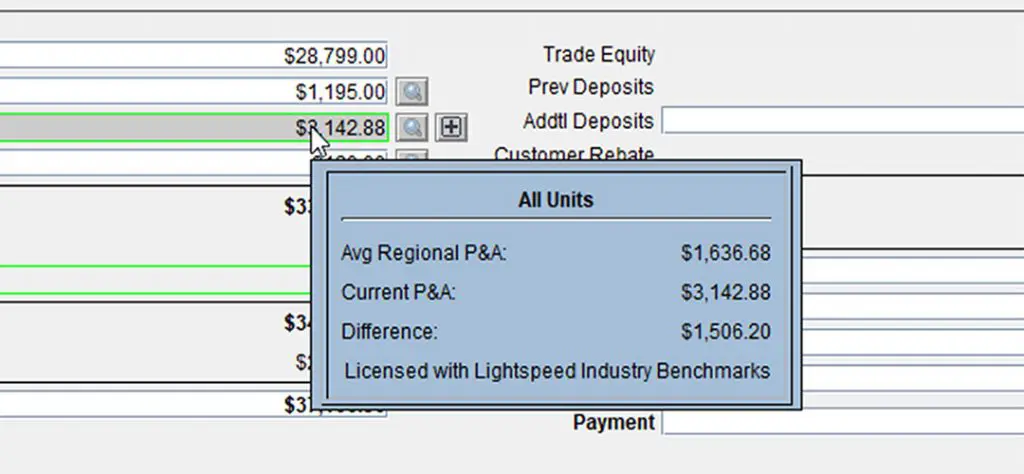
Task: Click the partially hidden magnifier below $3,142.88 row
Action: [x=411, y=156]
